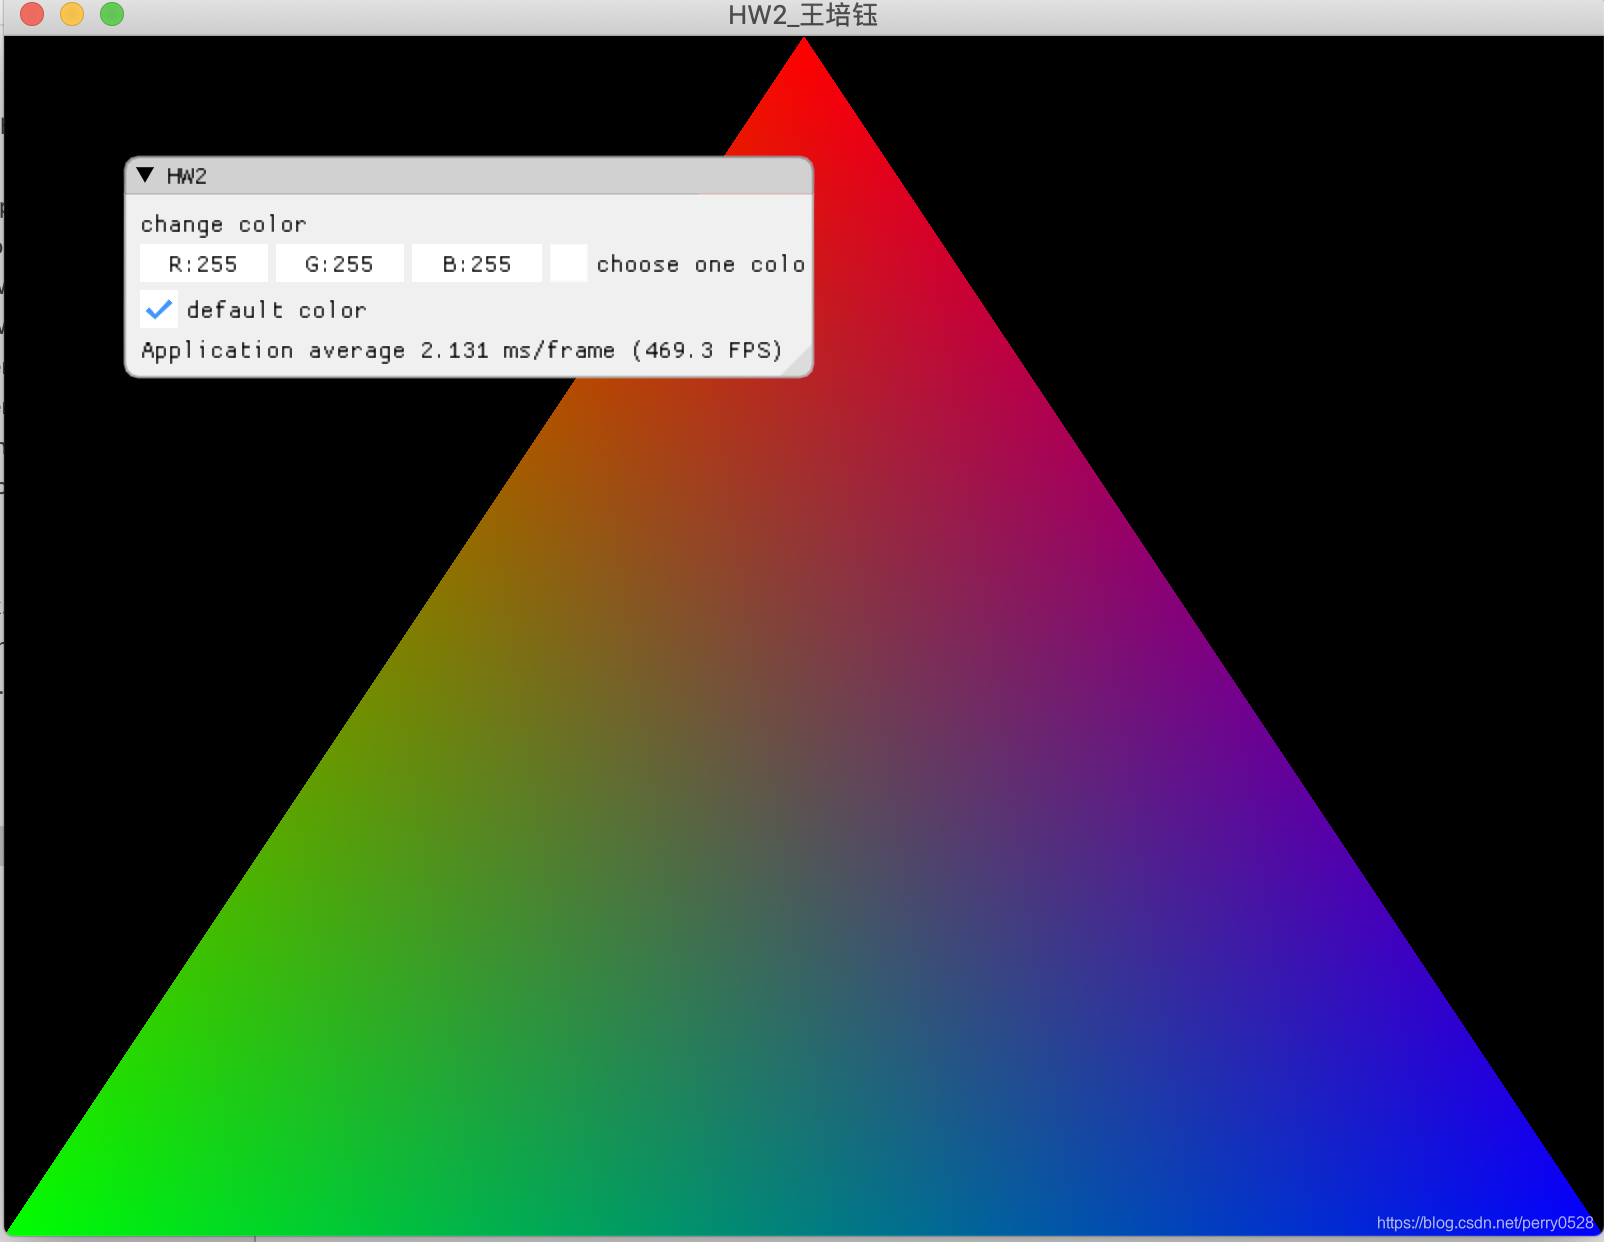Click the HW2 panel title bar
The width and height of the screenshot is (1604, 1242).
coord(468,176)
